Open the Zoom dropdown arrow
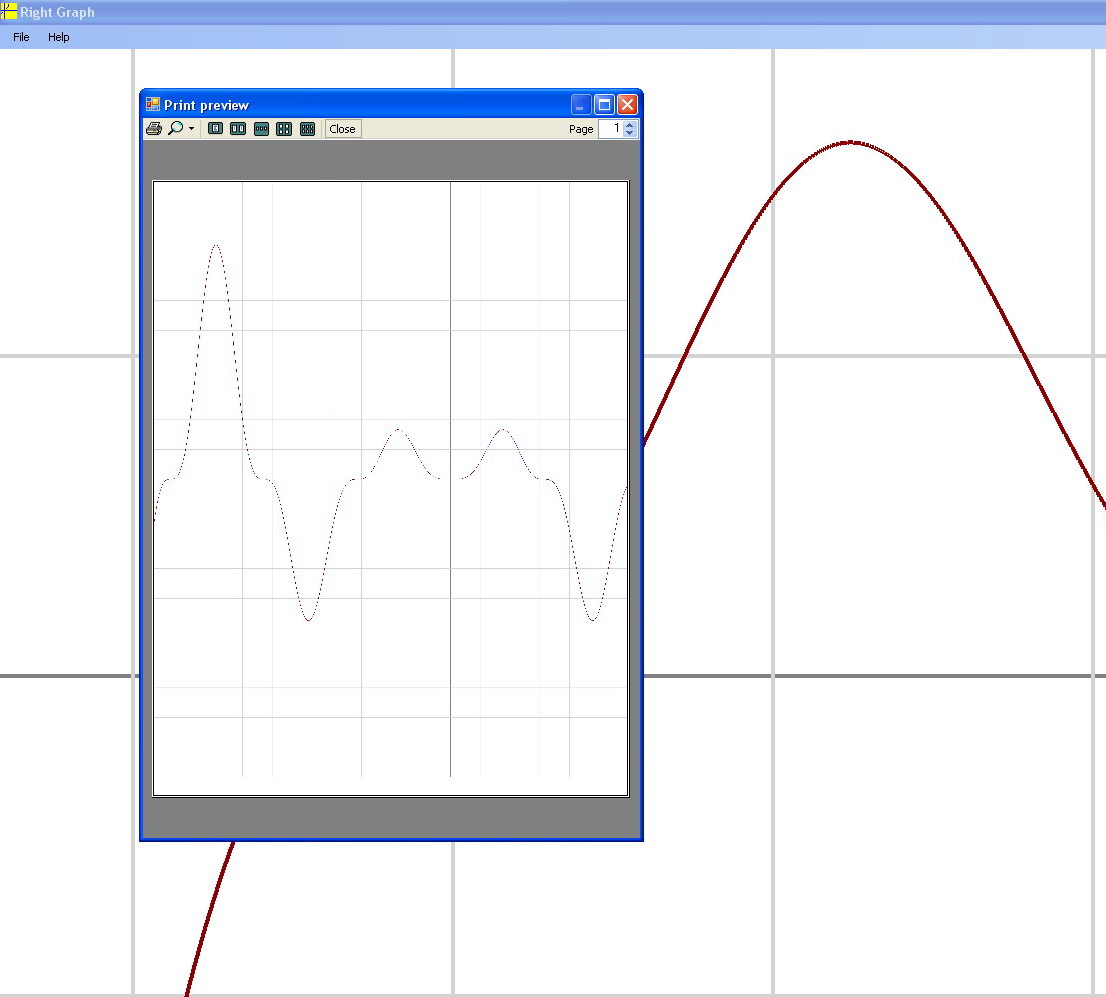The image size is (1106, 997). click(191, 128)
